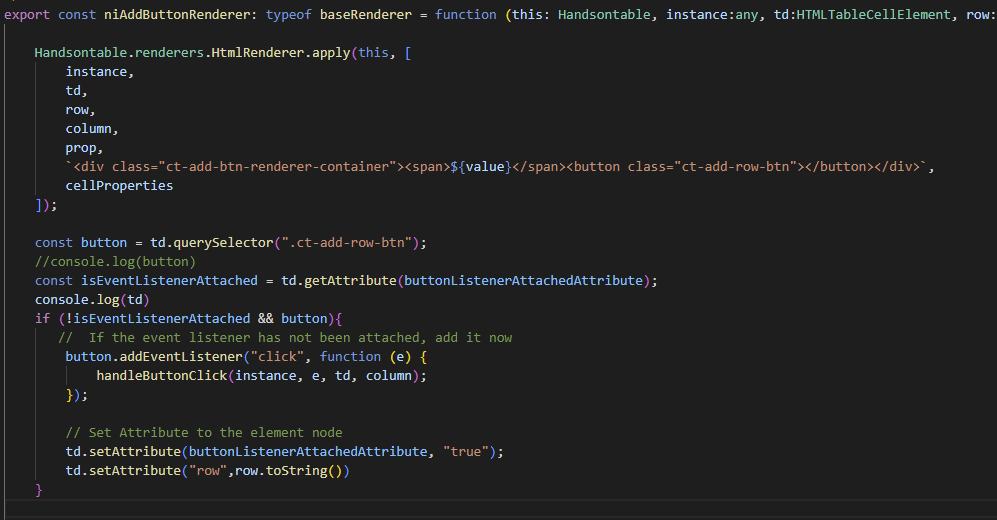Screen dimensions: 997x520
Task: Click the '//console.log(button)' comment
Action: tap(115, 262)
